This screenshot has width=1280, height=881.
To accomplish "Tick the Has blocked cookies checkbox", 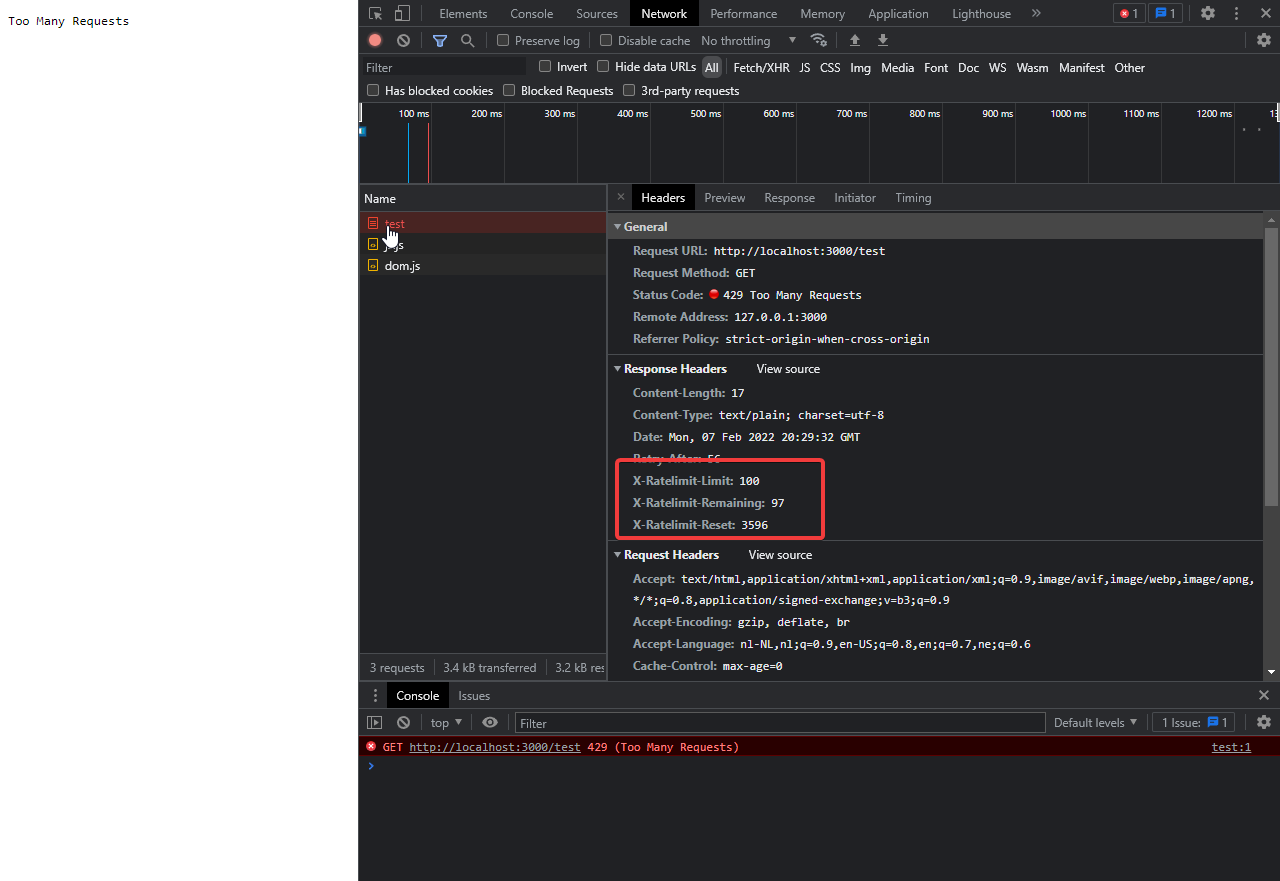I will click(373, 90).
